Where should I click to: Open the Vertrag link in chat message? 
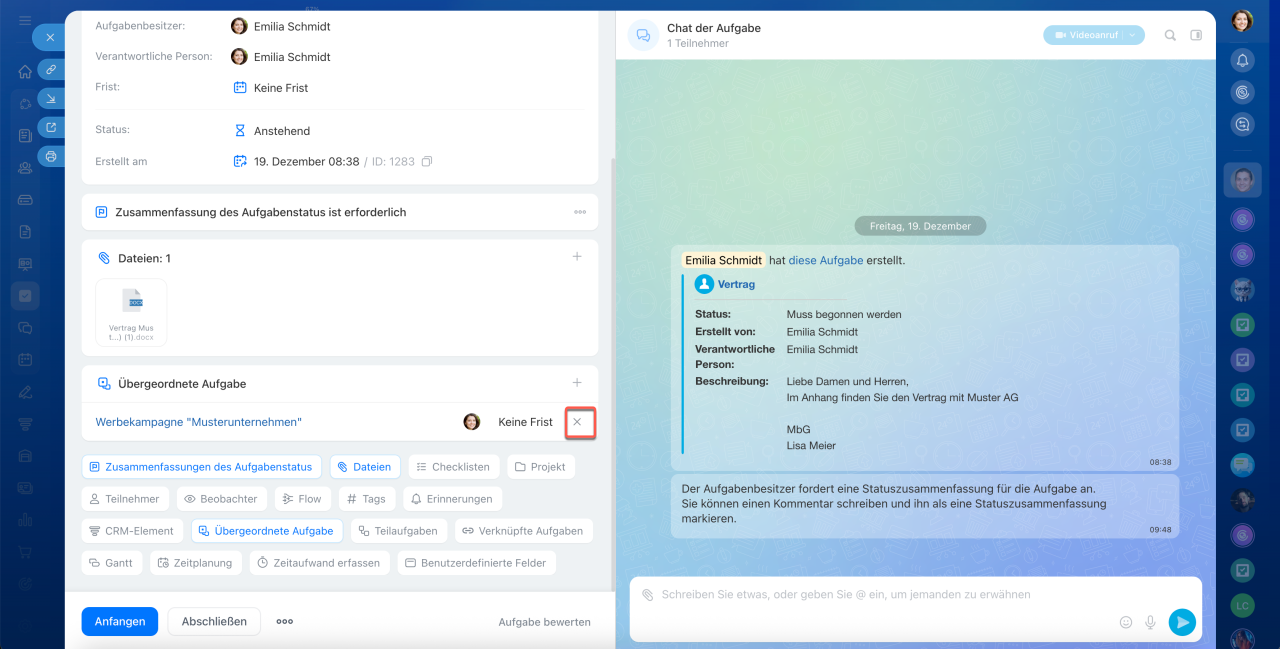[736, 284]
